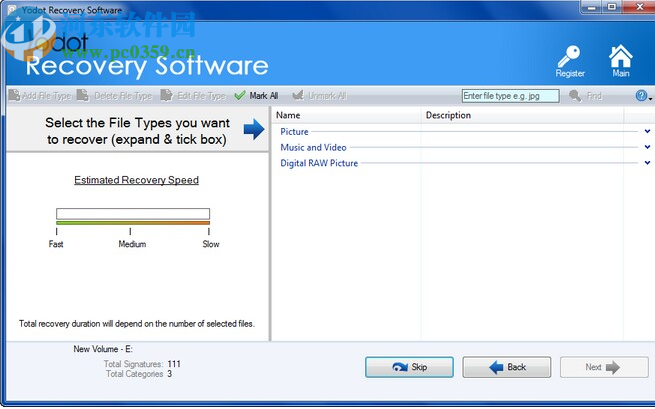The width and height of the screenshot is (655, 409).
Task: Click the Skip button
Action: coord(409,367)
